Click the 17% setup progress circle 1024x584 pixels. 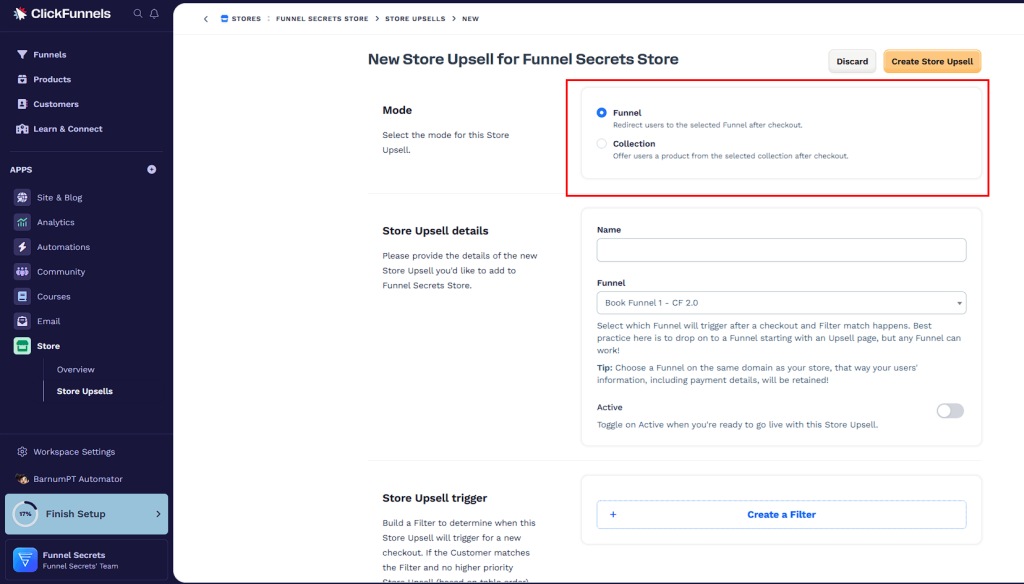pos(25,514)
